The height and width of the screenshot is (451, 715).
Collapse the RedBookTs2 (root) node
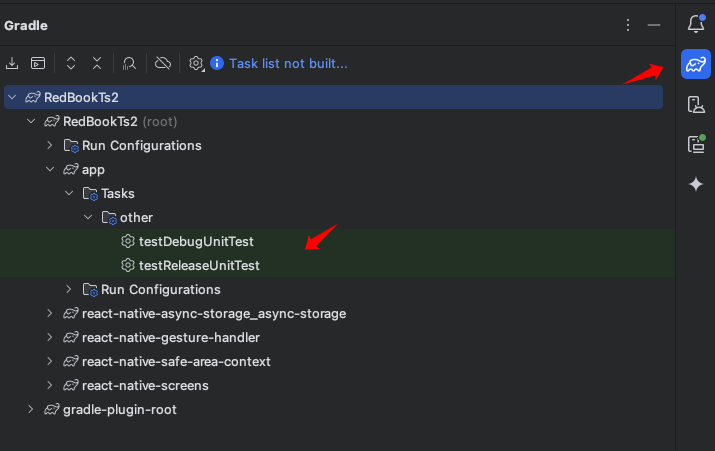(31, 121)
